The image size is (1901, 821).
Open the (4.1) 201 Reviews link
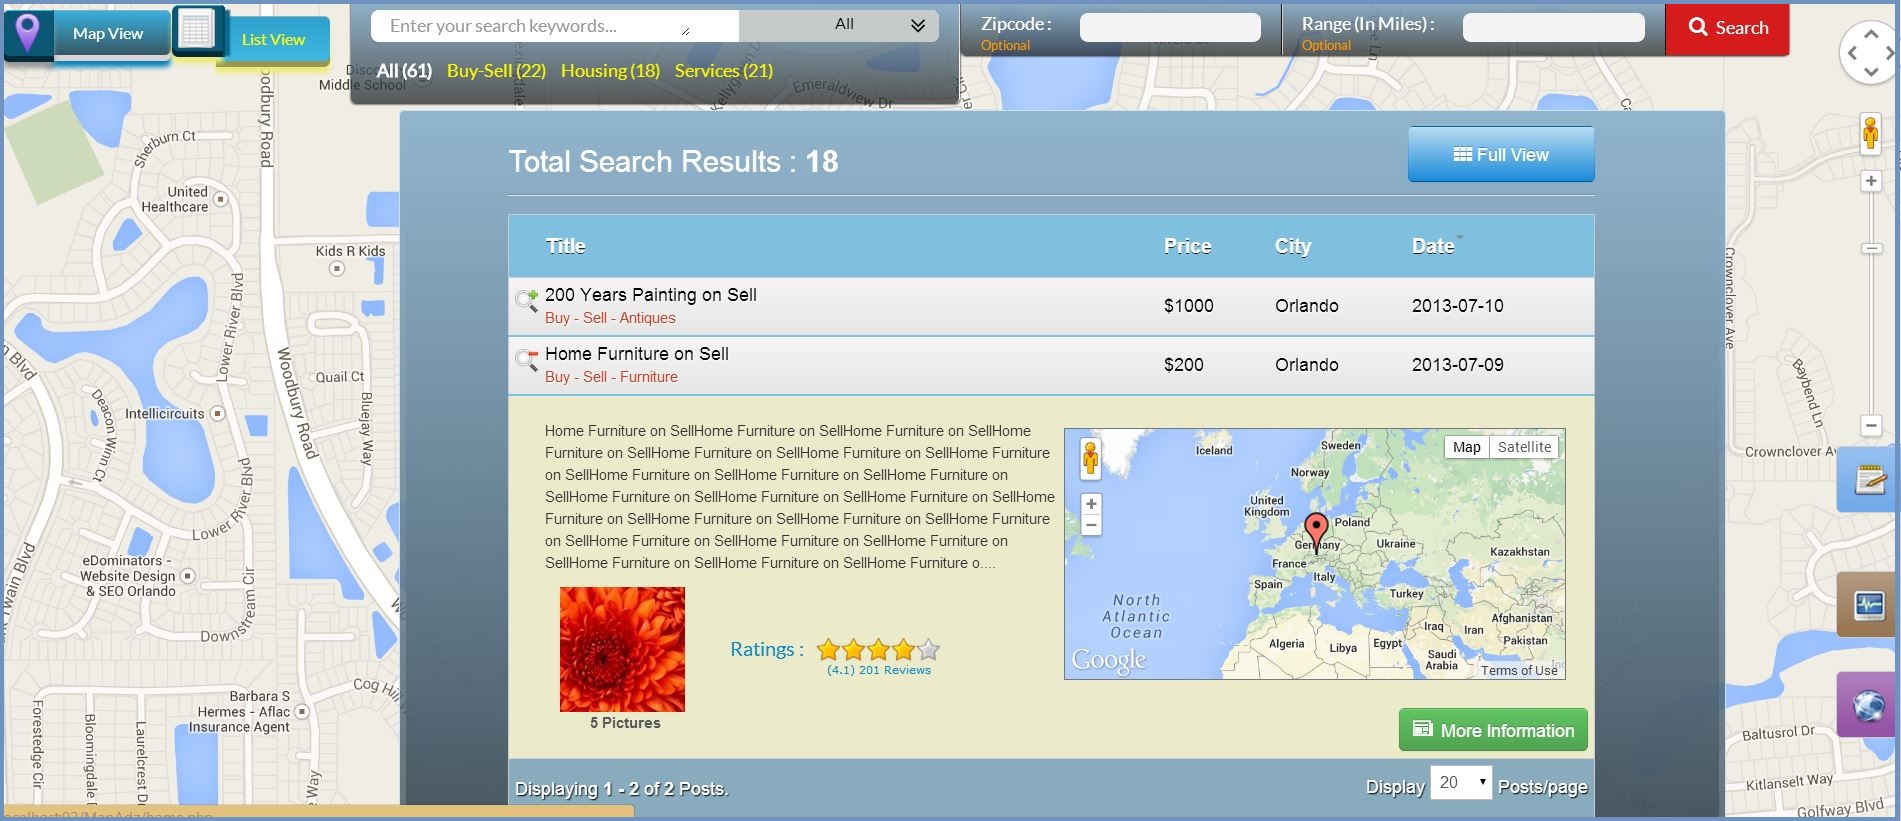[879, 670]
